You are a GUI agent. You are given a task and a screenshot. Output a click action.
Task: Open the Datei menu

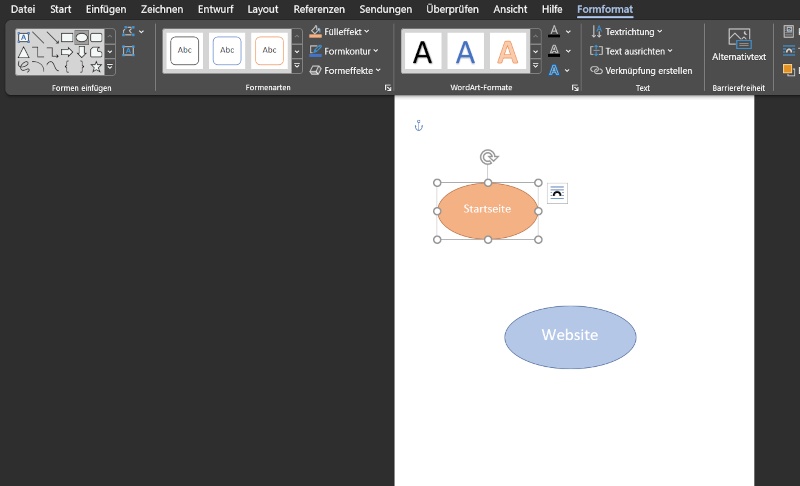pyautogui.click(x=23, y=9)
